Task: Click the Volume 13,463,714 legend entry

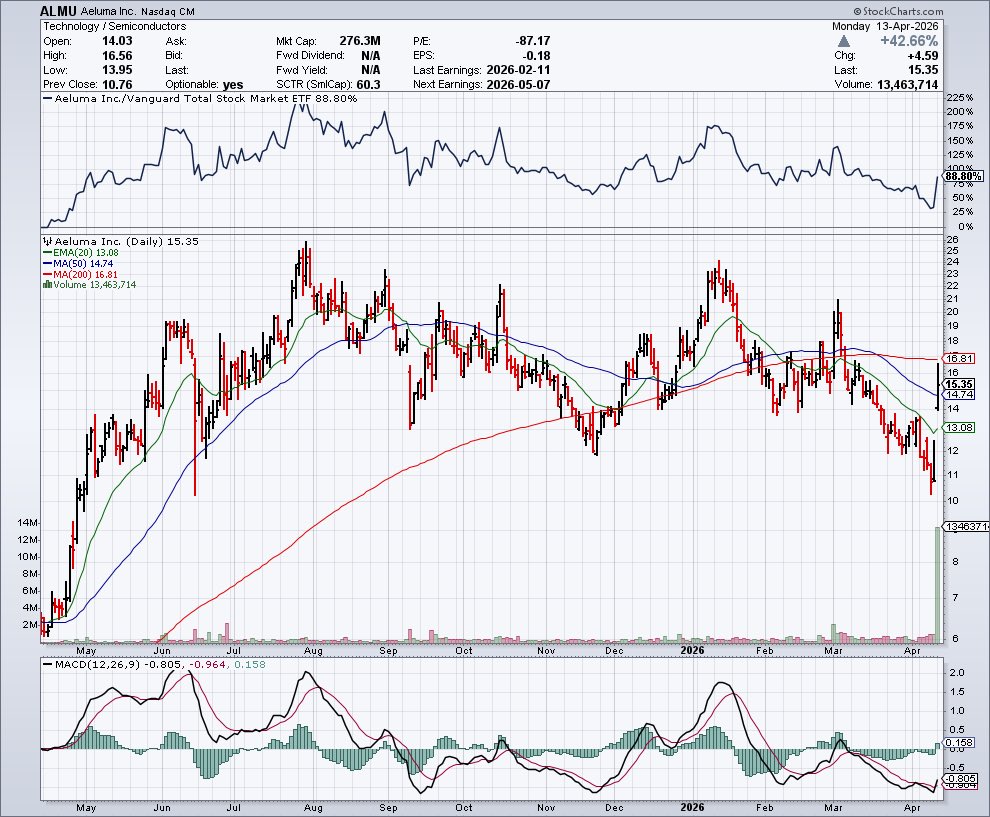Action: [89, 285]
